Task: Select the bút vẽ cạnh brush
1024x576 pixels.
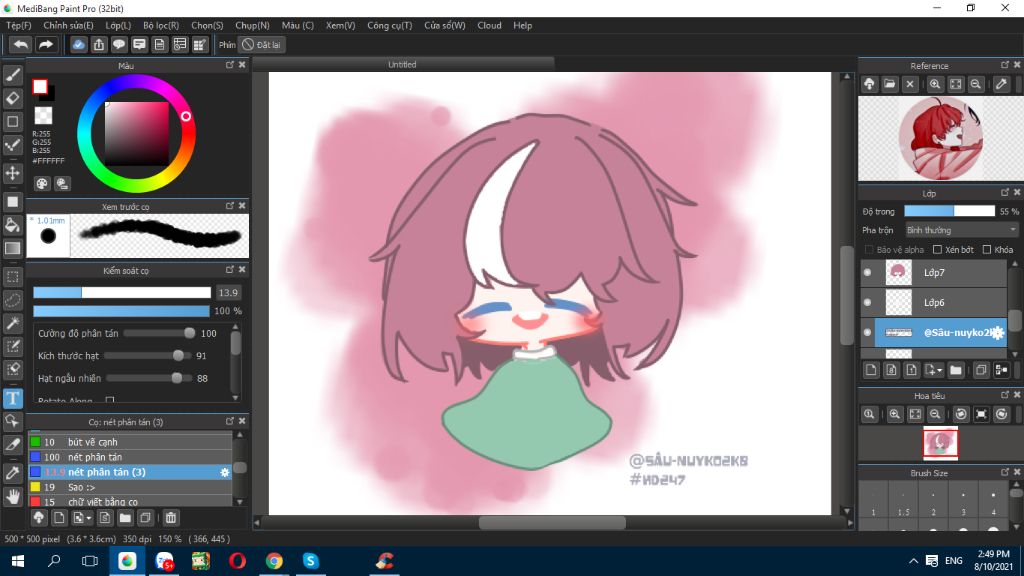Action: 130,442
